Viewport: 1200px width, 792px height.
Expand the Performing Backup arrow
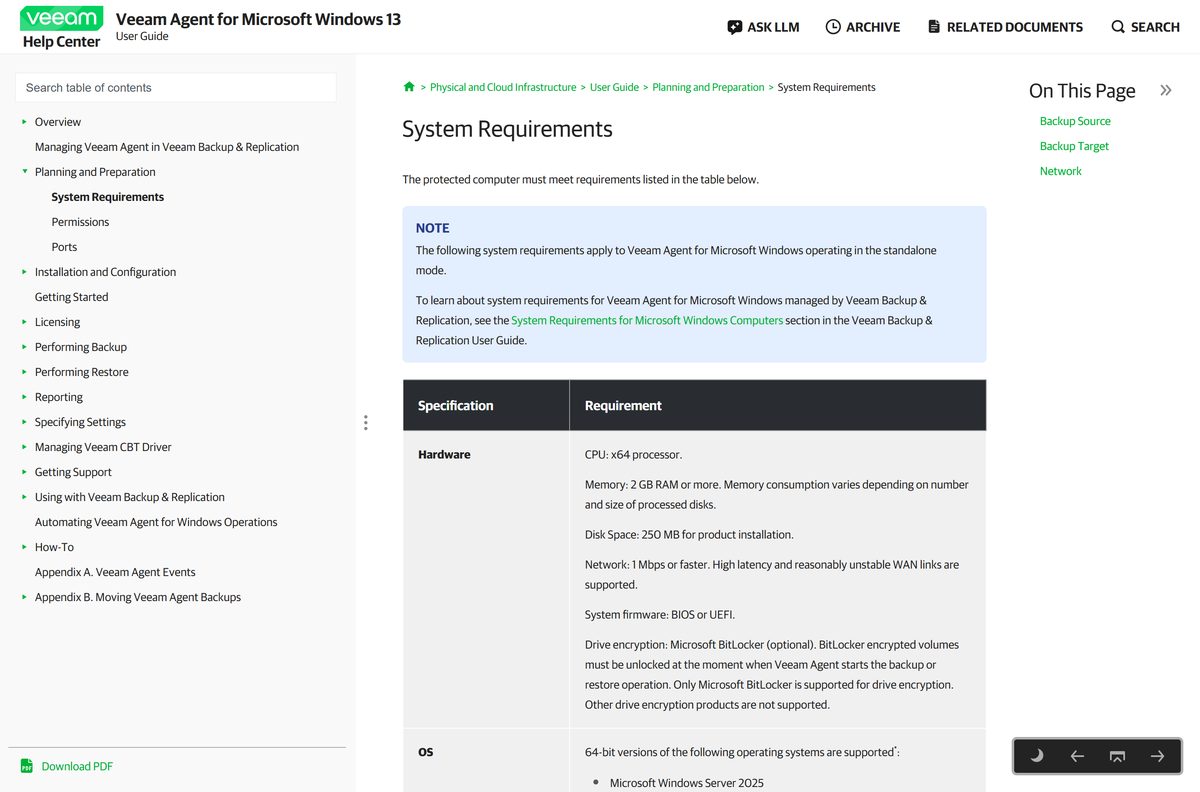coord(25,347)
